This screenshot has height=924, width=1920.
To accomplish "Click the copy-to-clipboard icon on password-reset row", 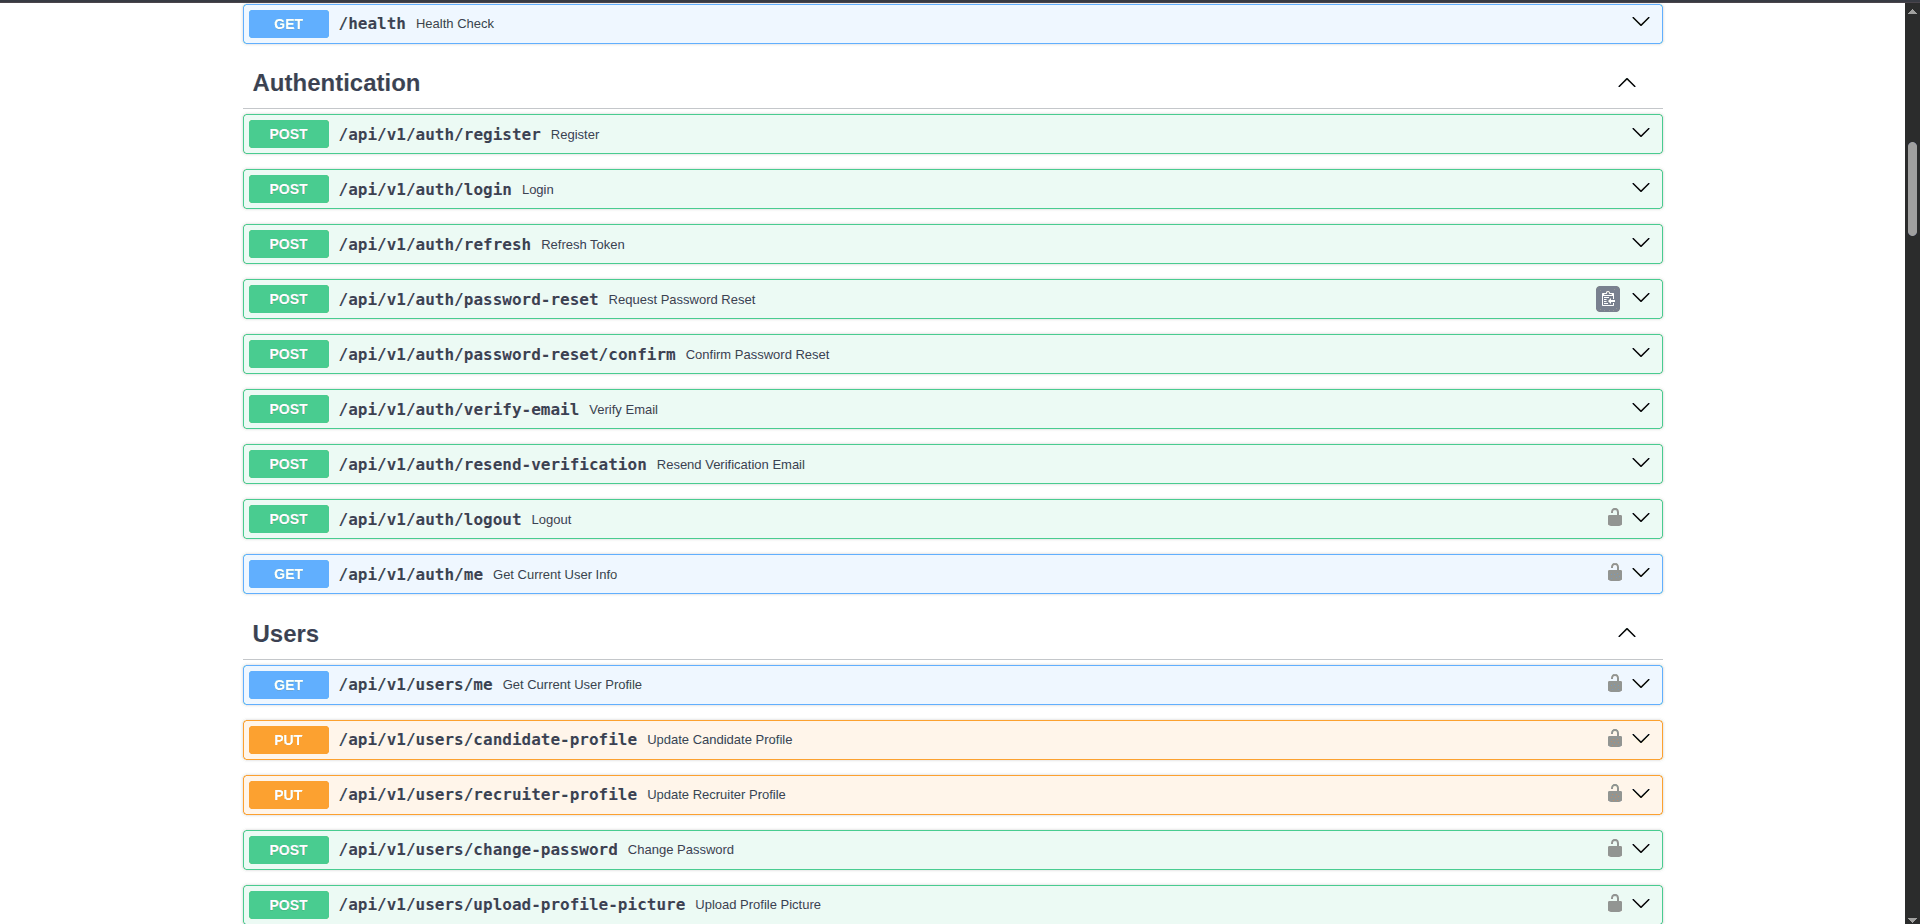I will tap(1607, 299).
